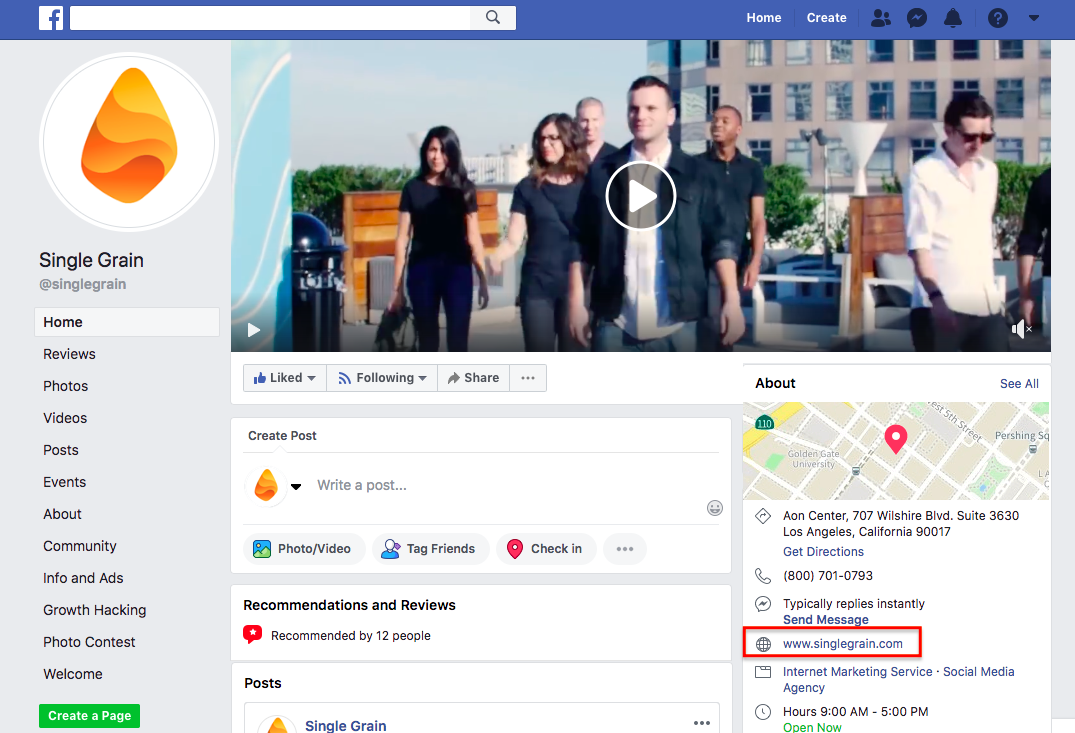Select the Home tab in page sidebar
This screenshot has width=1075, height=733.
(x=127, y=322)
